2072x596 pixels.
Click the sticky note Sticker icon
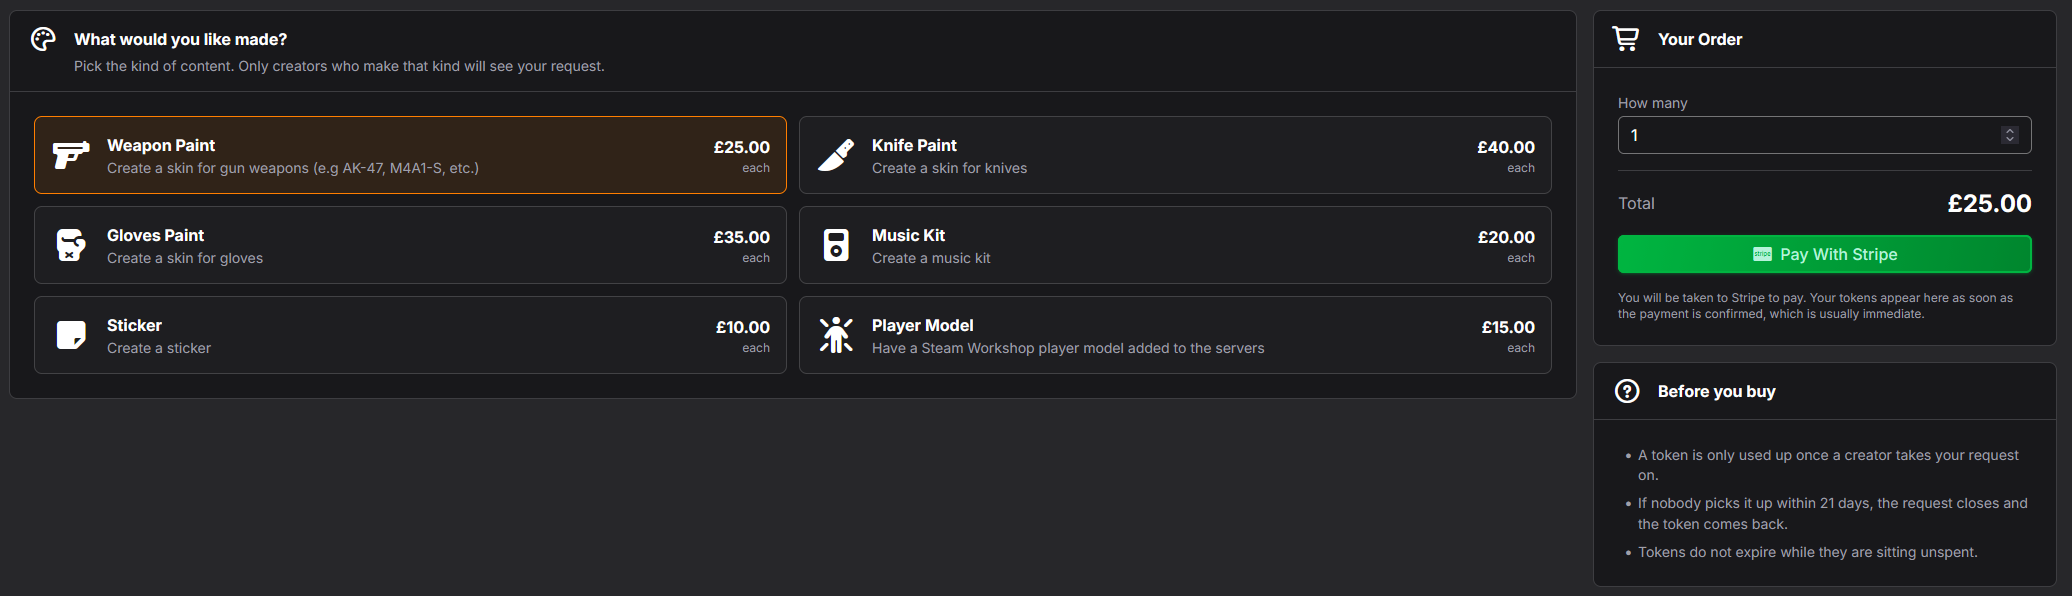(71, 335)
